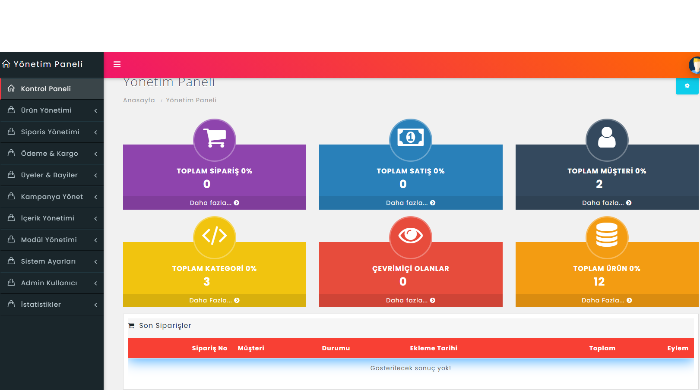Click the bag icon beside Sipariş Yönetimi
Image resolution: width=700 pixels, height=390 pixels.
click(11, 131)
